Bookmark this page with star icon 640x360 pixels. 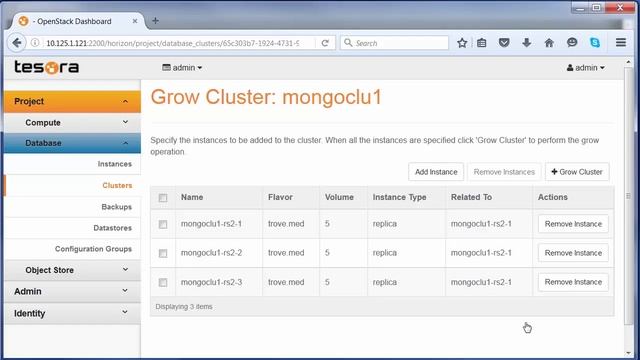click(x=462, y=43)
